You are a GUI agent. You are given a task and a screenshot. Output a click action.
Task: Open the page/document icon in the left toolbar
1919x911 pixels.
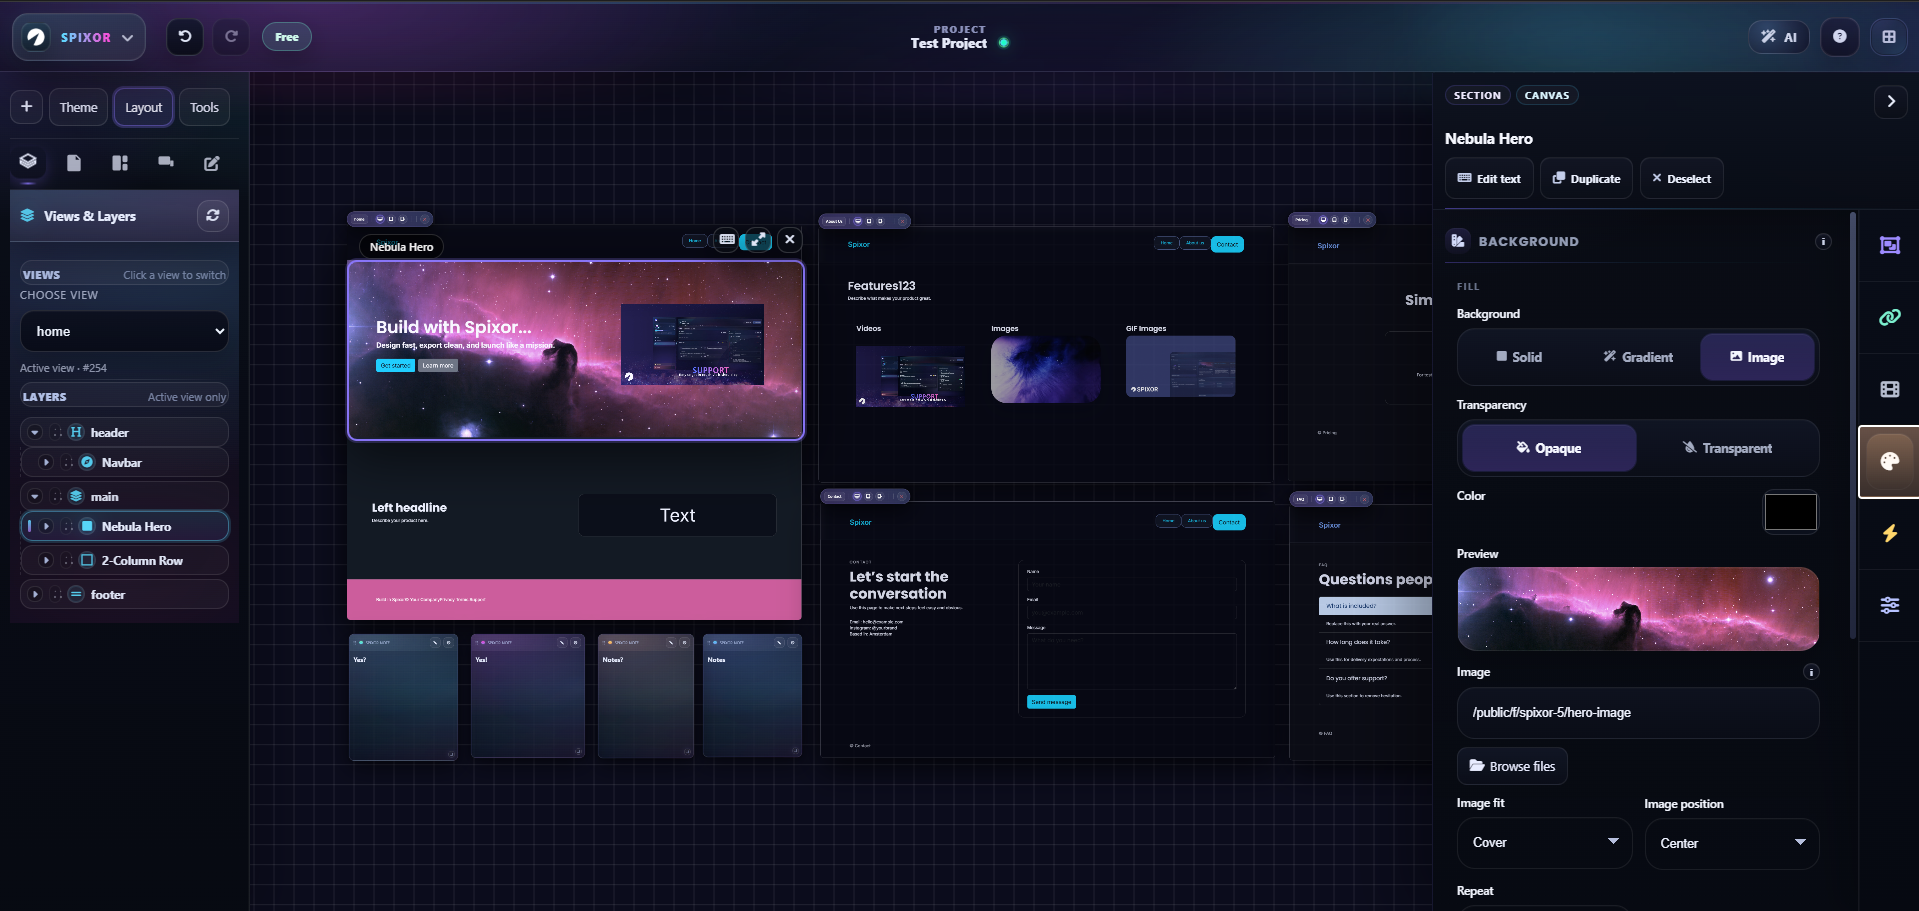(x=73, y=162)
